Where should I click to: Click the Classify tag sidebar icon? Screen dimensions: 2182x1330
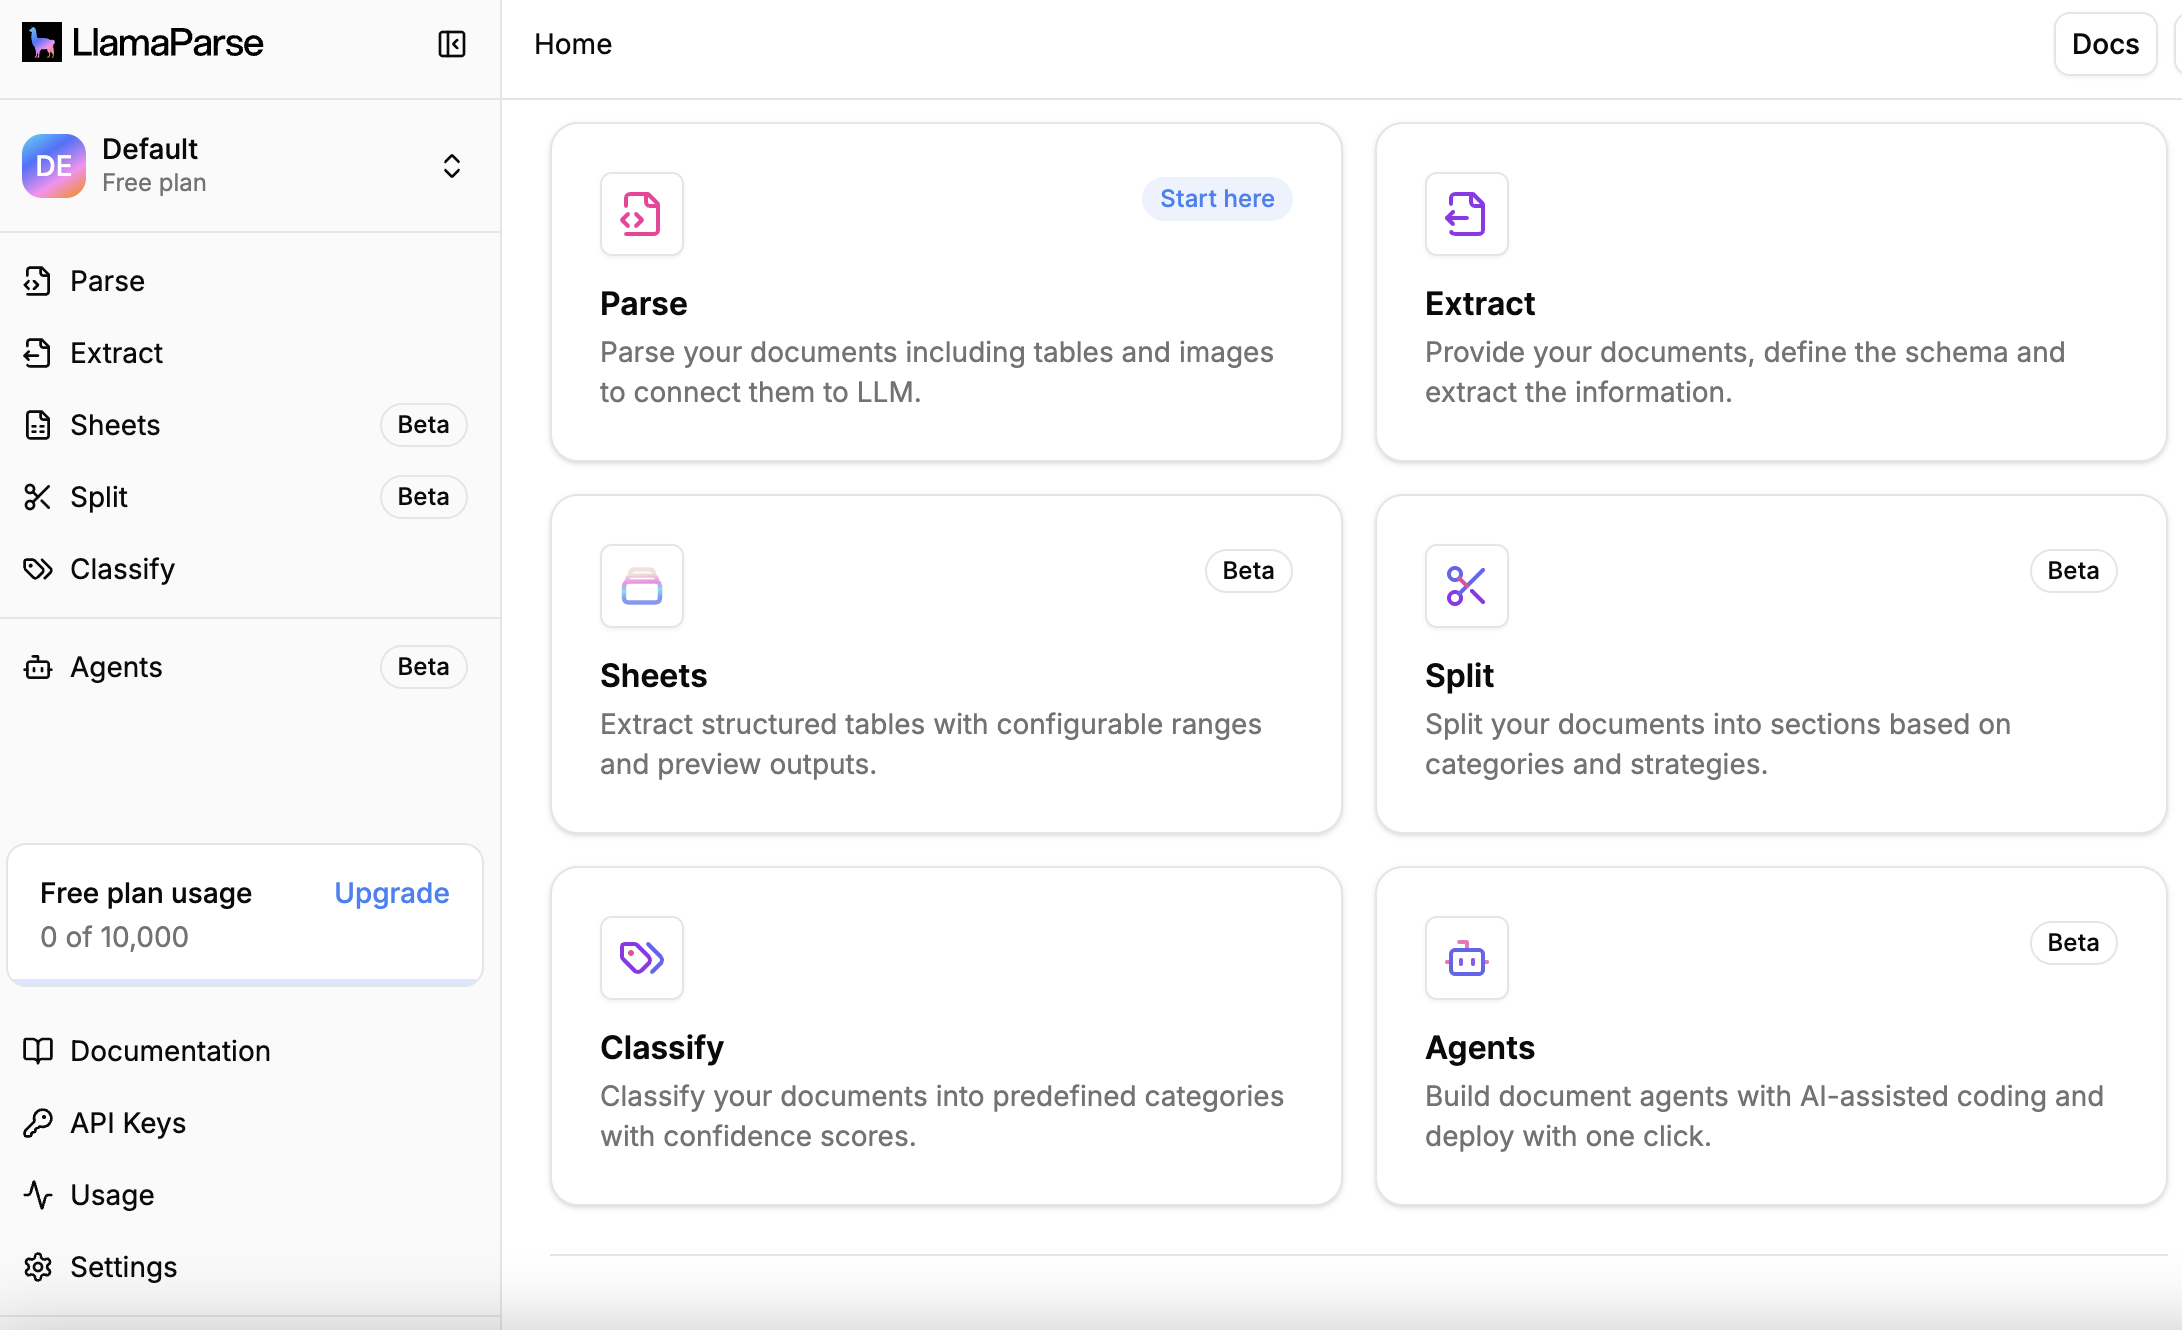tap(38, 569)
